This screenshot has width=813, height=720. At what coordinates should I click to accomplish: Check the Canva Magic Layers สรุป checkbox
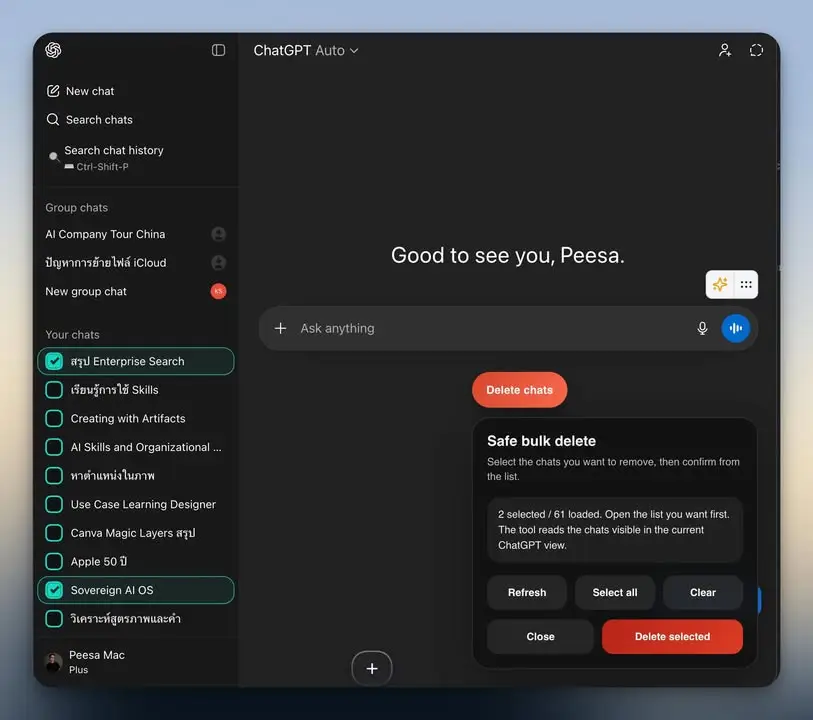(54, 533)
